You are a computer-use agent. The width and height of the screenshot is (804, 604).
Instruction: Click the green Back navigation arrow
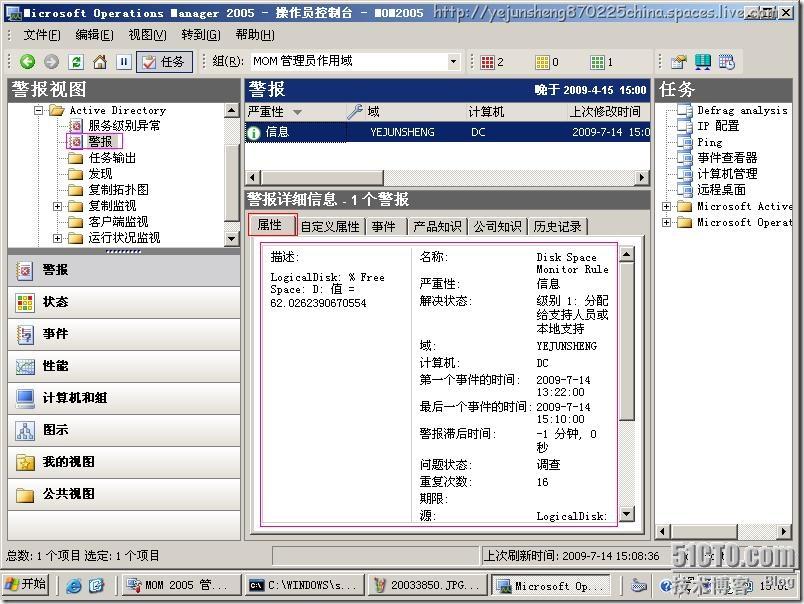coord(27,62)
